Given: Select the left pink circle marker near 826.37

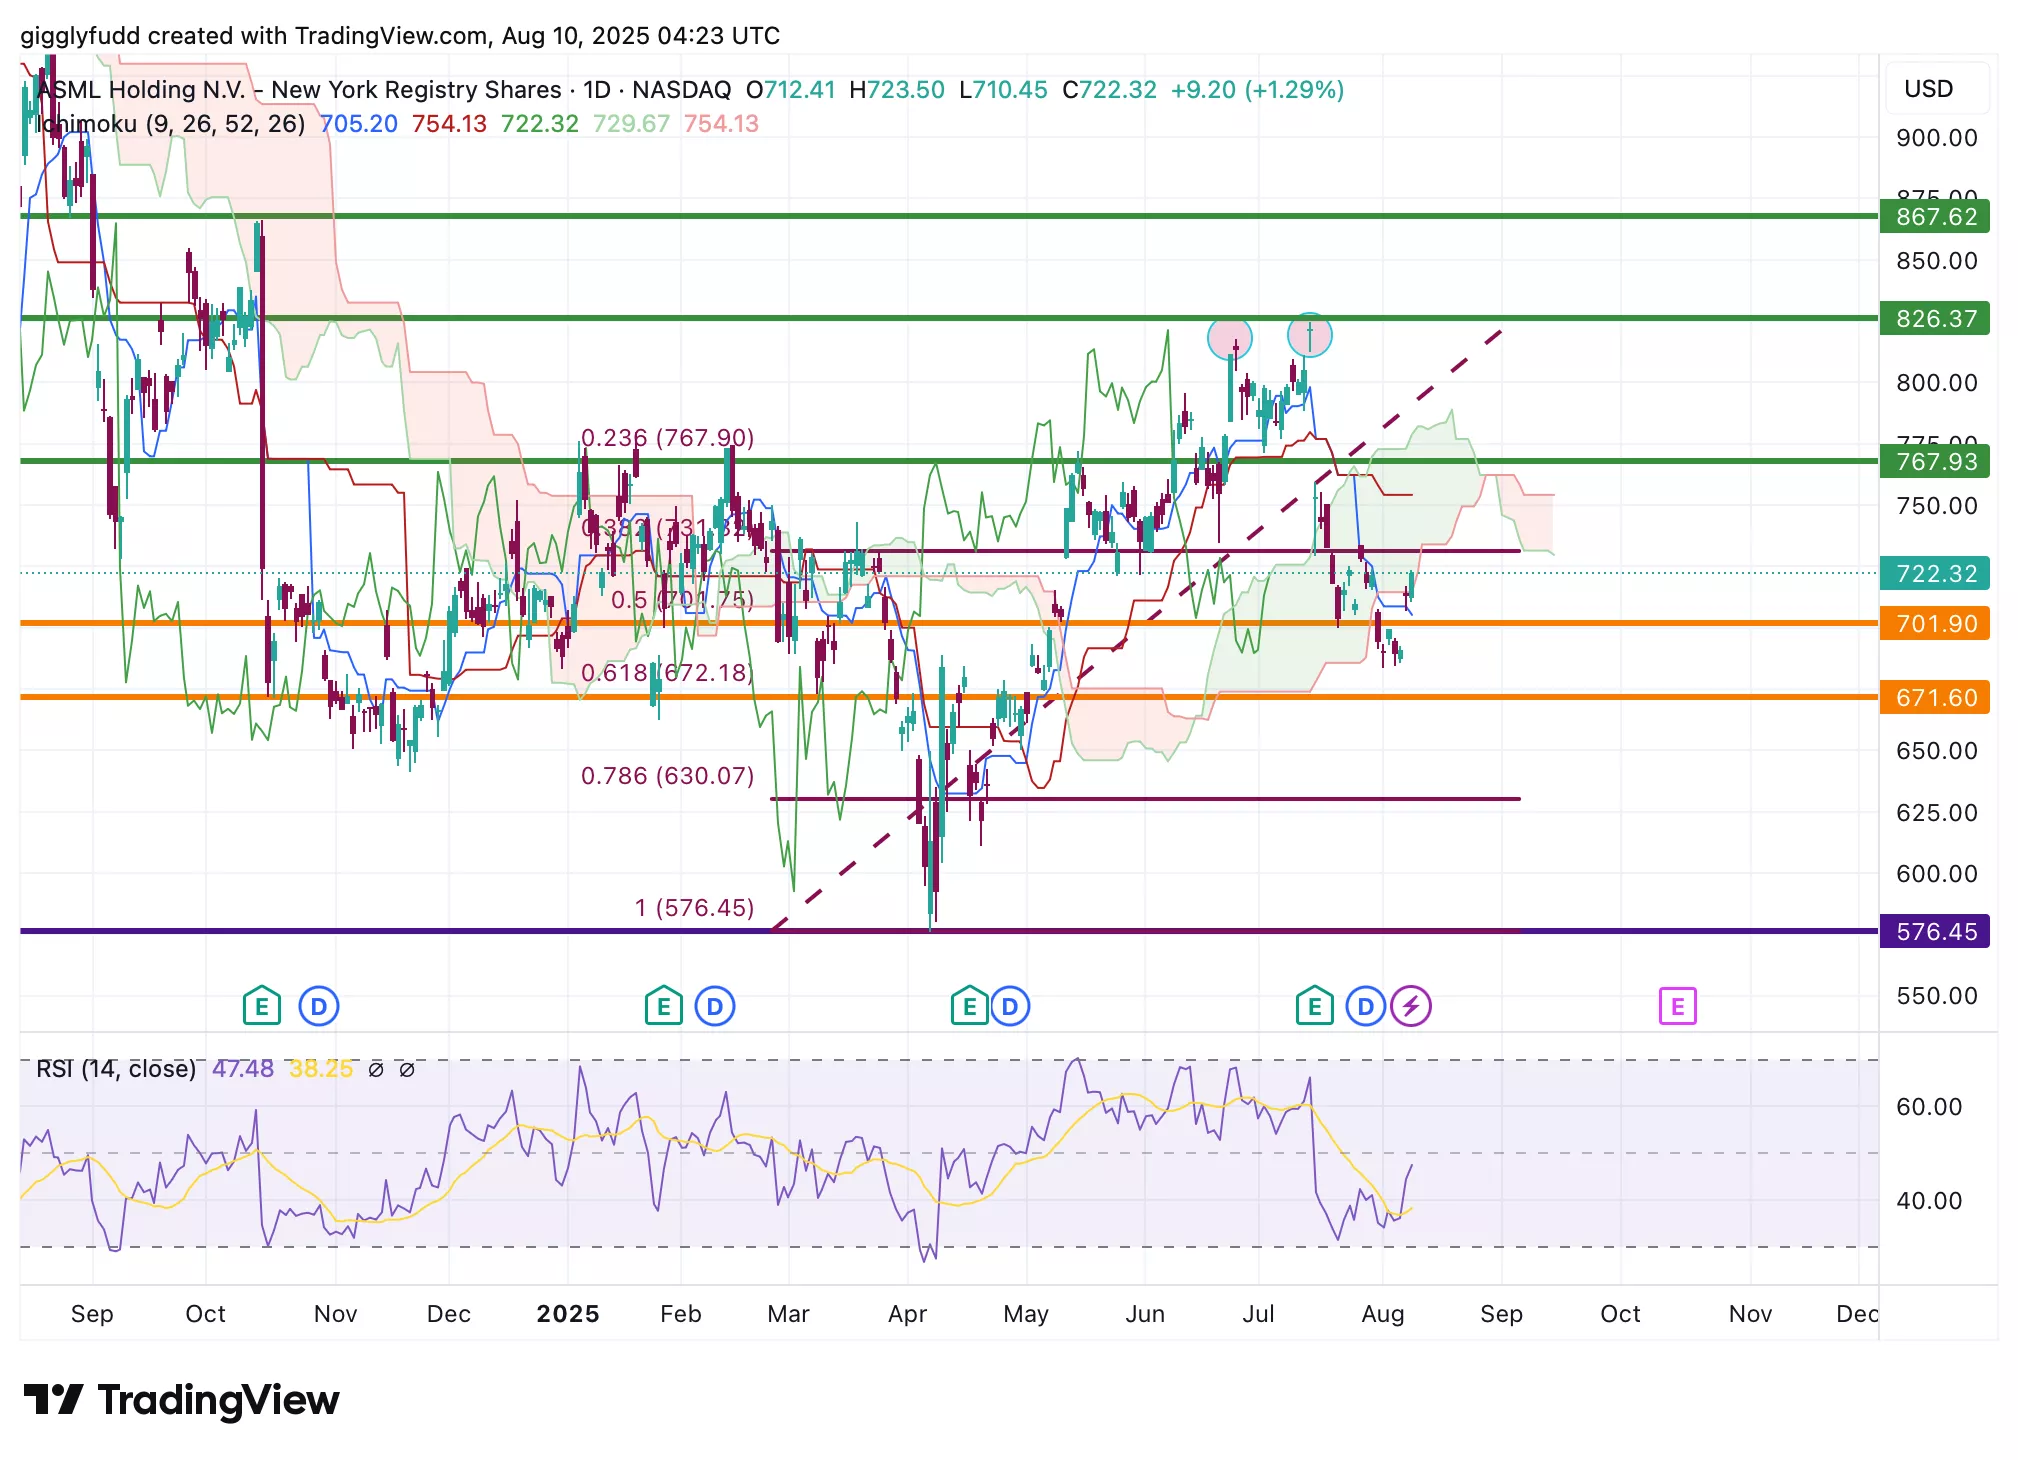Looking at the screenshot, I should point(1229,338).
